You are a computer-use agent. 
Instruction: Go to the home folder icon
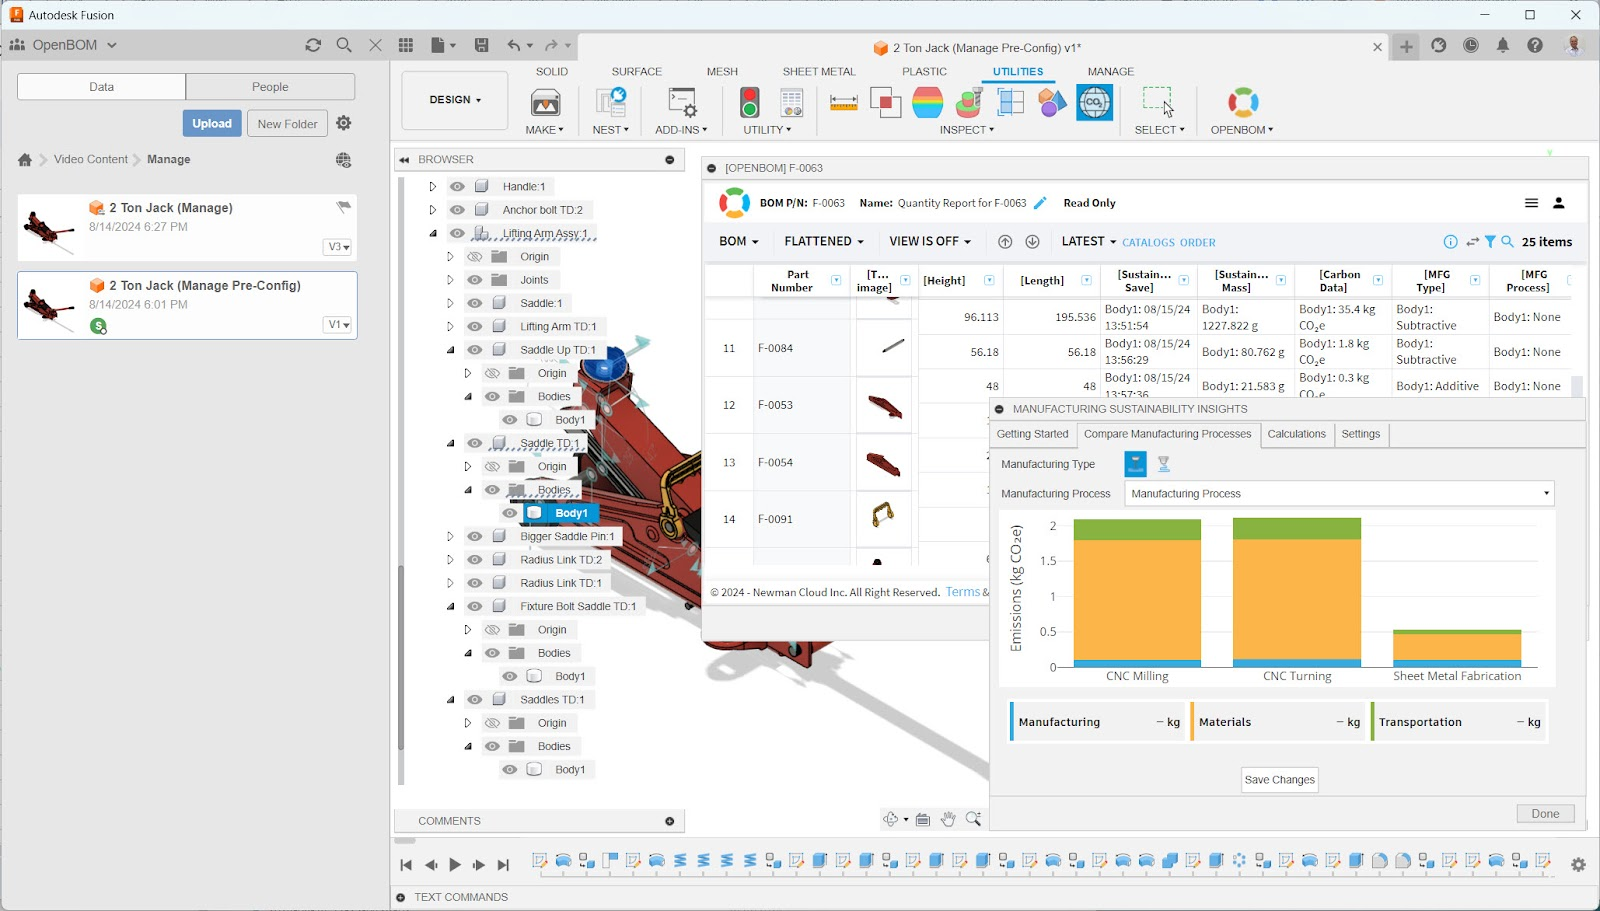point(25,160)
